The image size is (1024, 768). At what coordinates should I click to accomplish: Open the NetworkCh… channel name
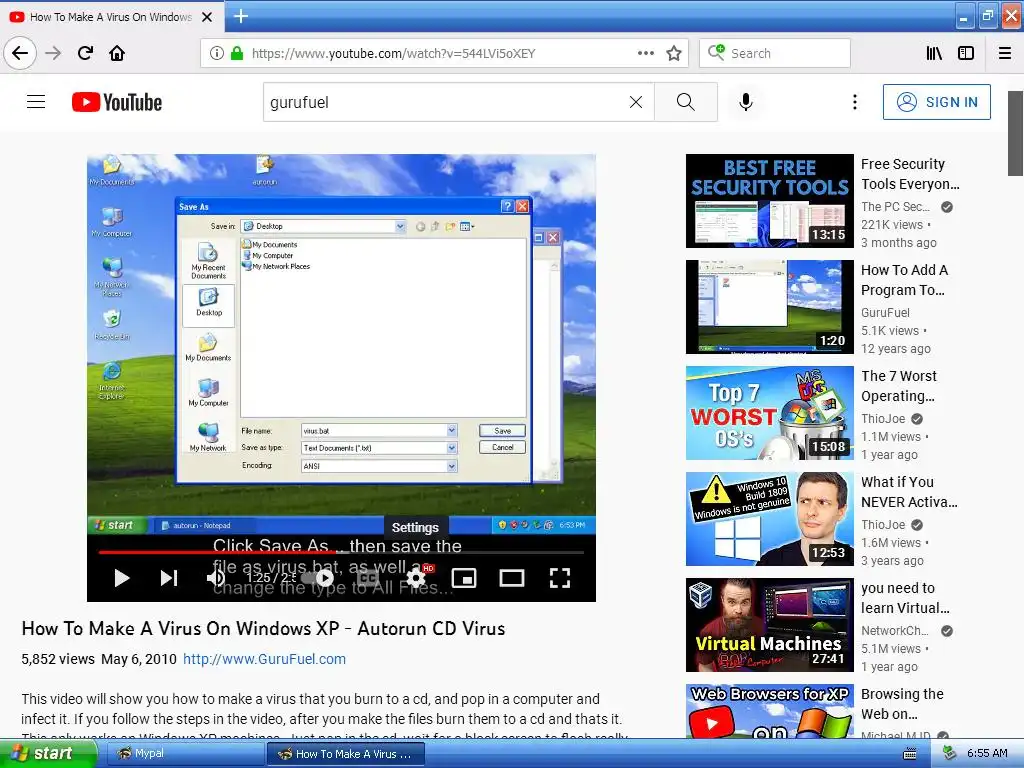click(895, 630)
